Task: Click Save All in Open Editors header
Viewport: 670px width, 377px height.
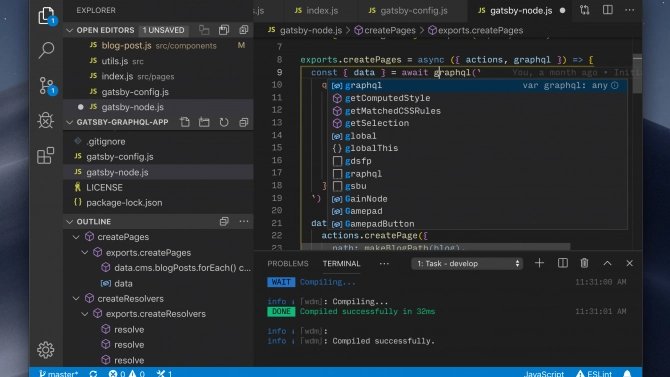Action: (x=224, y=30)
